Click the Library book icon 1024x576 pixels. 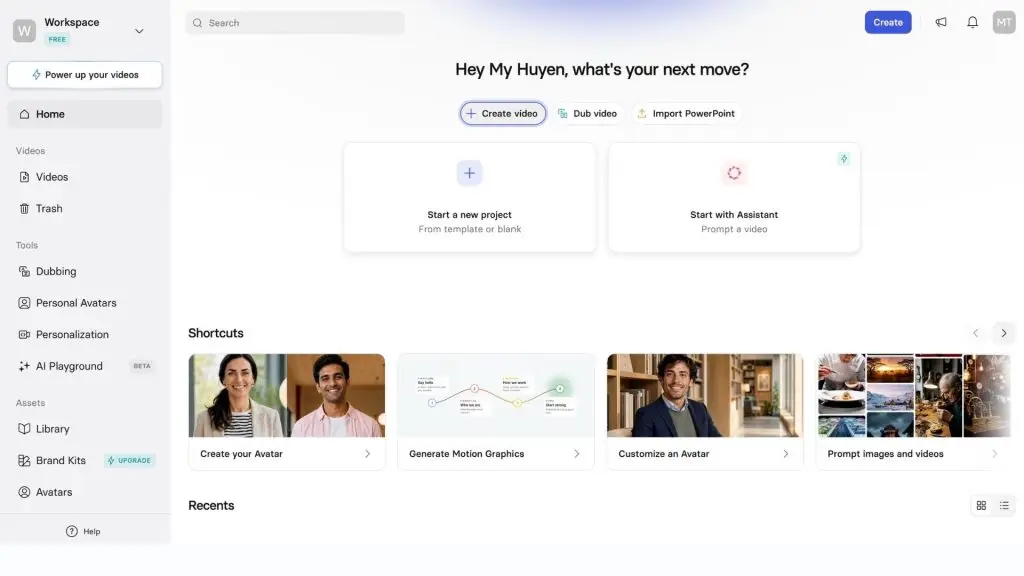tap(24, 429)
